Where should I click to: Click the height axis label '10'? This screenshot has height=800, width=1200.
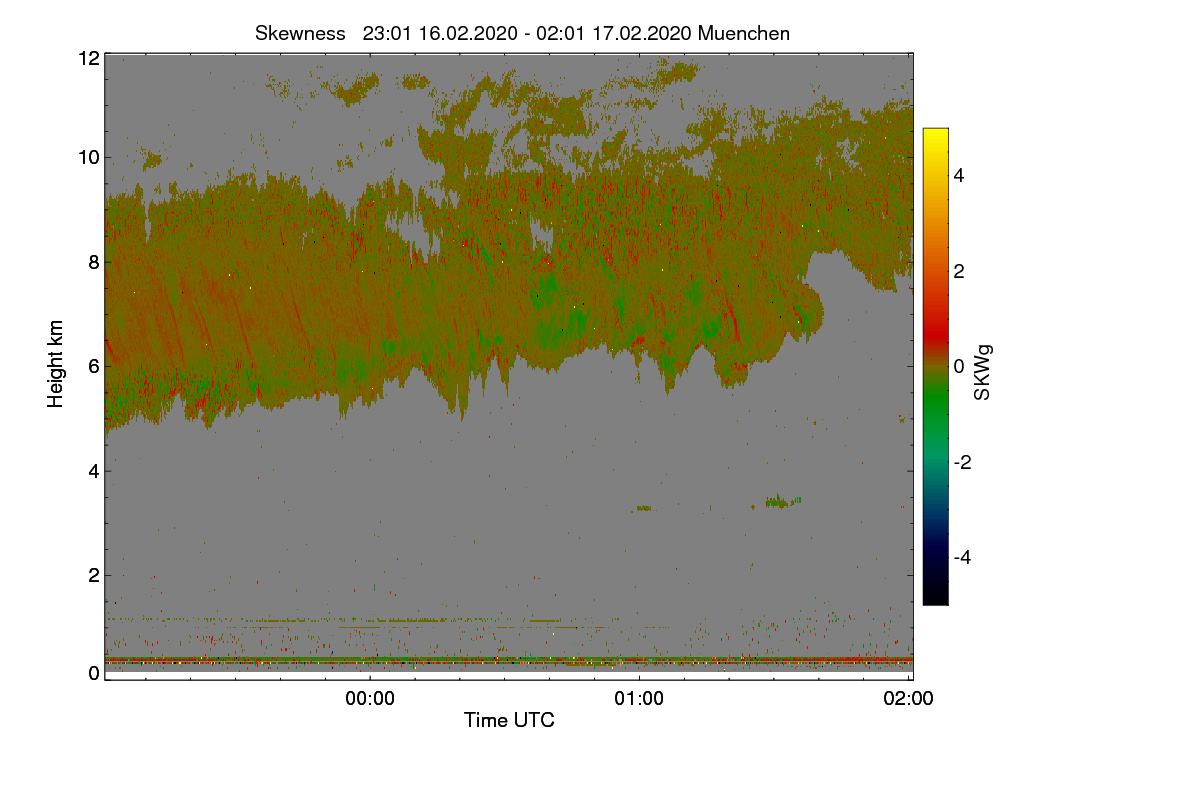coord(88,157)
